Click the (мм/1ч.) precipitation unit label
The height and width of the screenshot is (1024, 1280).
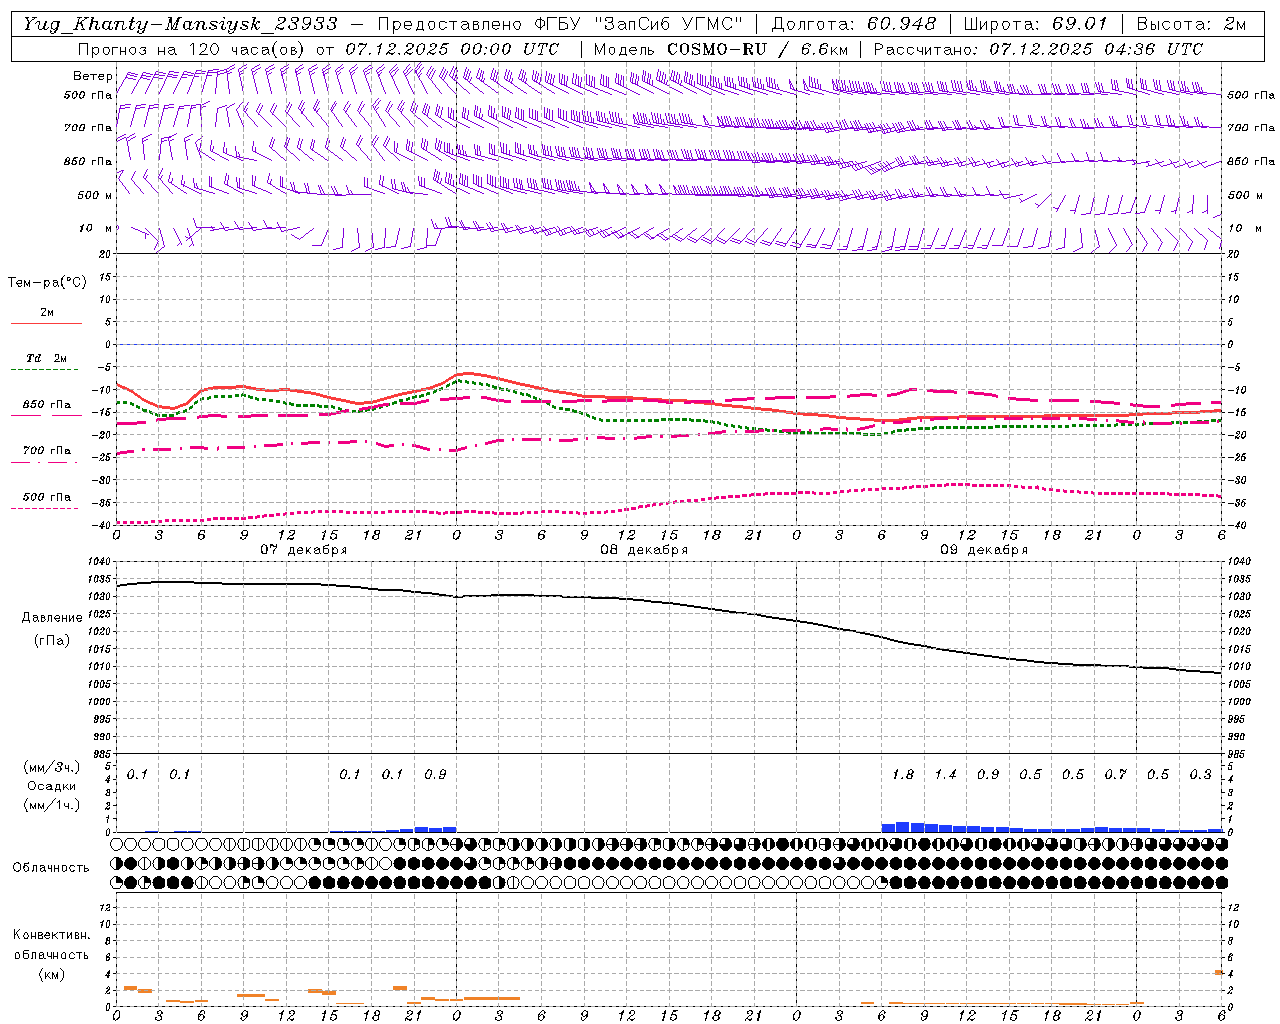click(x=51, y=805)
